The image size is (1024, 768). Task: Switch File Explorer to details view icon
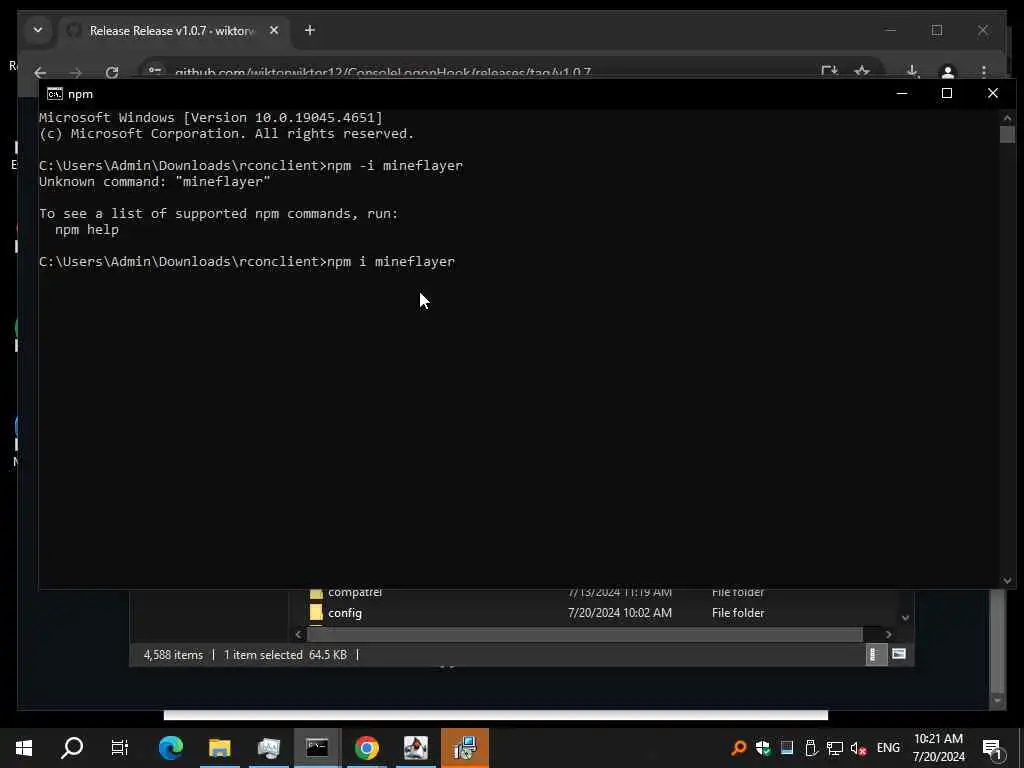(876, 654)
